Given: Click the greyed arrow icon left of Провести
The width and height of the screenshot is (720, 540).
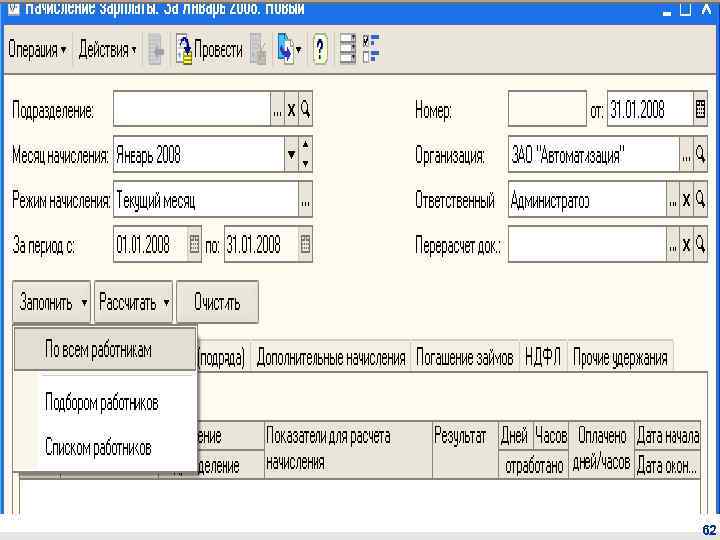Looking at the screenshot, I should tap(157, 50).
